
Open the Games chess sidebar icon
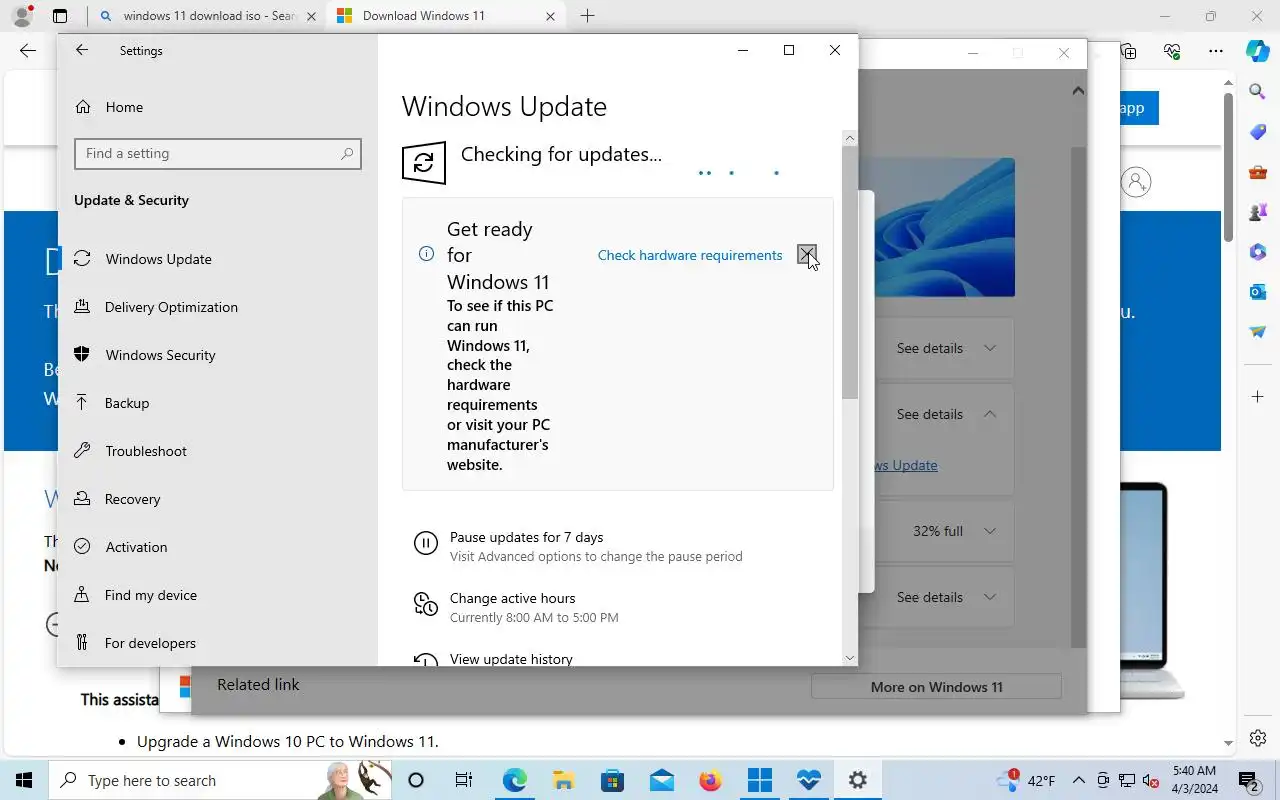pos(1257,212)
